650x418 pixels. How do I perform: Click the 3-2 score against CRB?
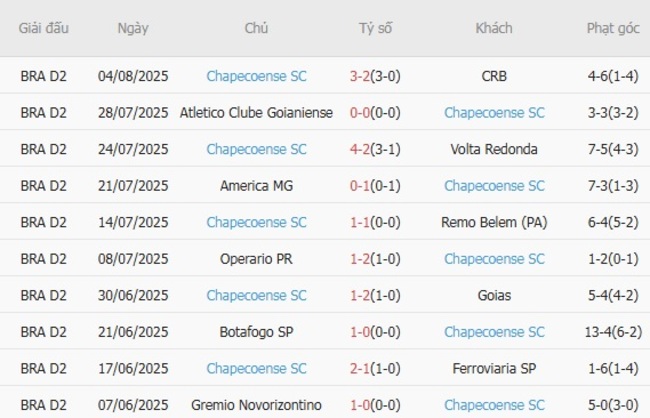362,76
